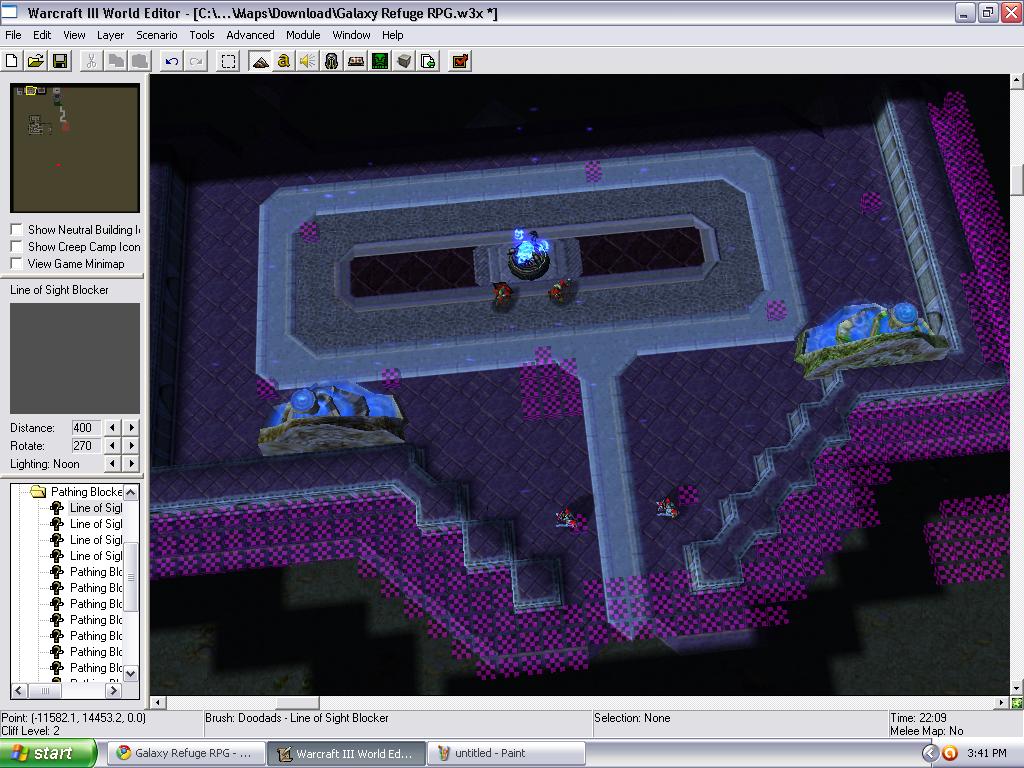
Task: Click the orange system tray icon
Action: [950, 753]
